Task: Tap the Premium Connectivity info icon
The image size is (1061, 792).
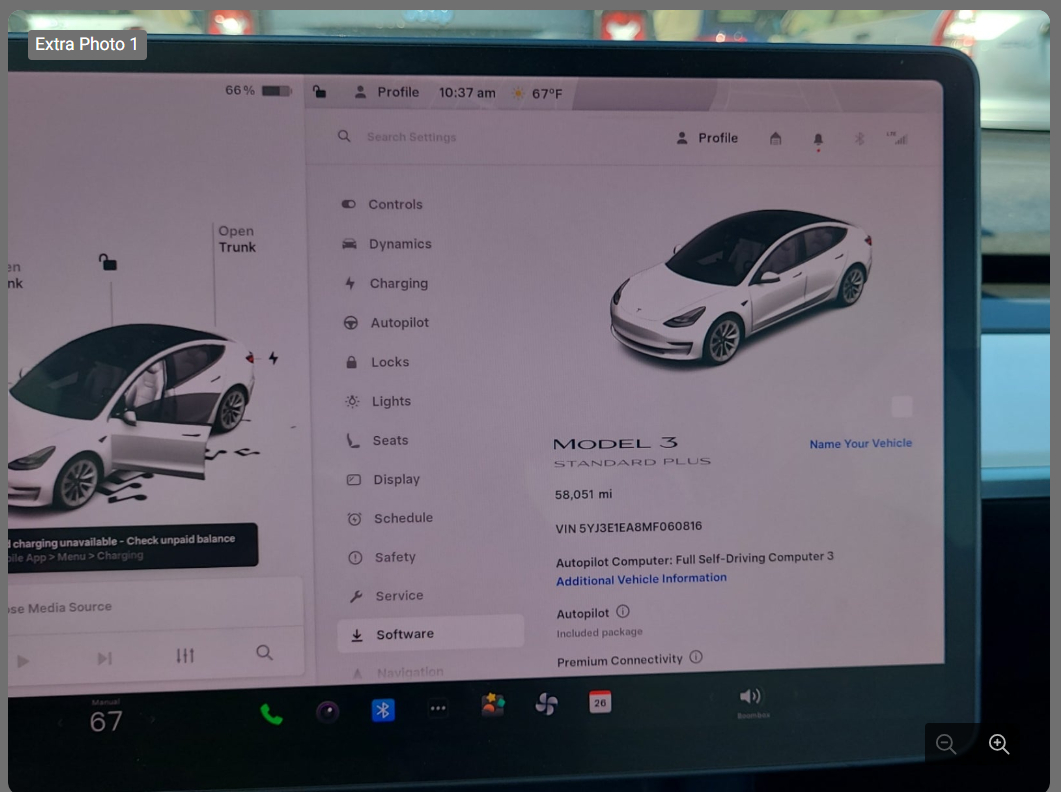Action: pyautogui.click(x=696, y=657)
